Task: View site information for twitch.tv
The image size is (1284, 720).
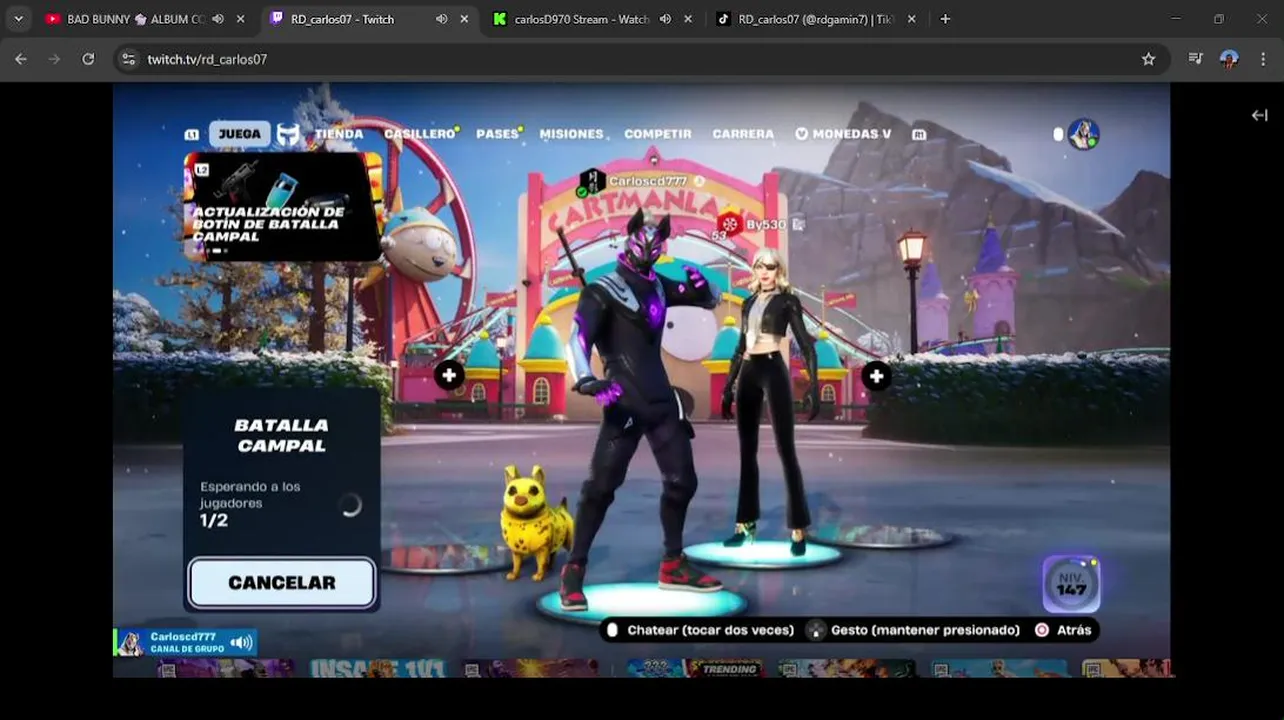Action: tap(128, 59)
